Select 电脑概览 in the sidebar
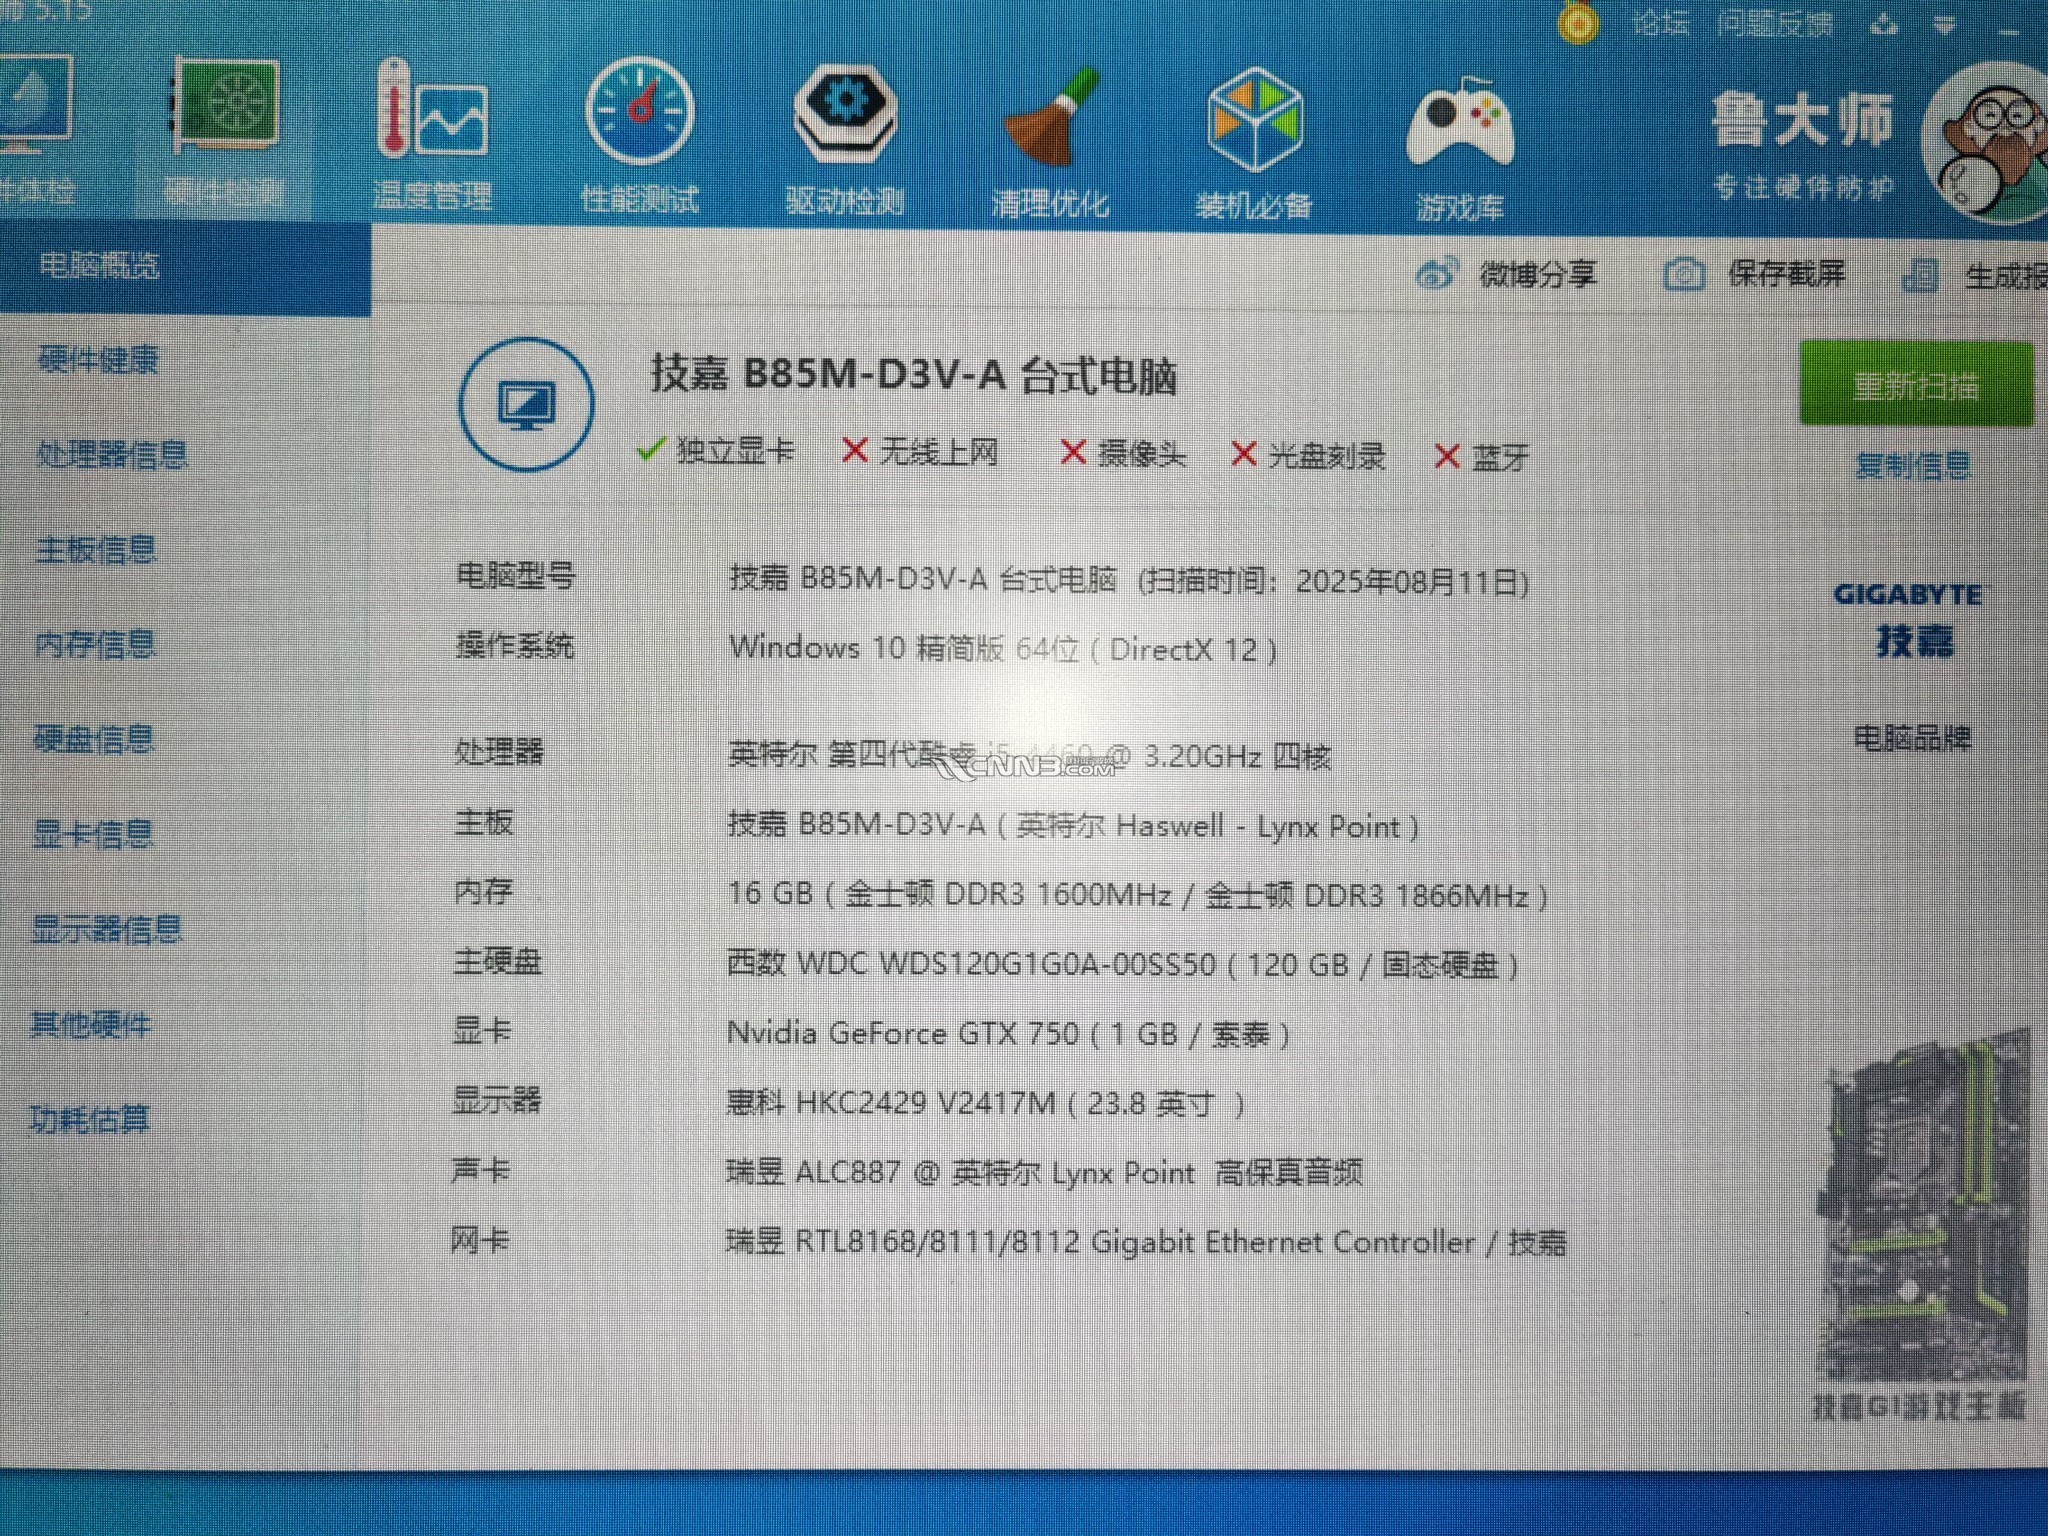The image size is (2048, 1536). point(100,266)
